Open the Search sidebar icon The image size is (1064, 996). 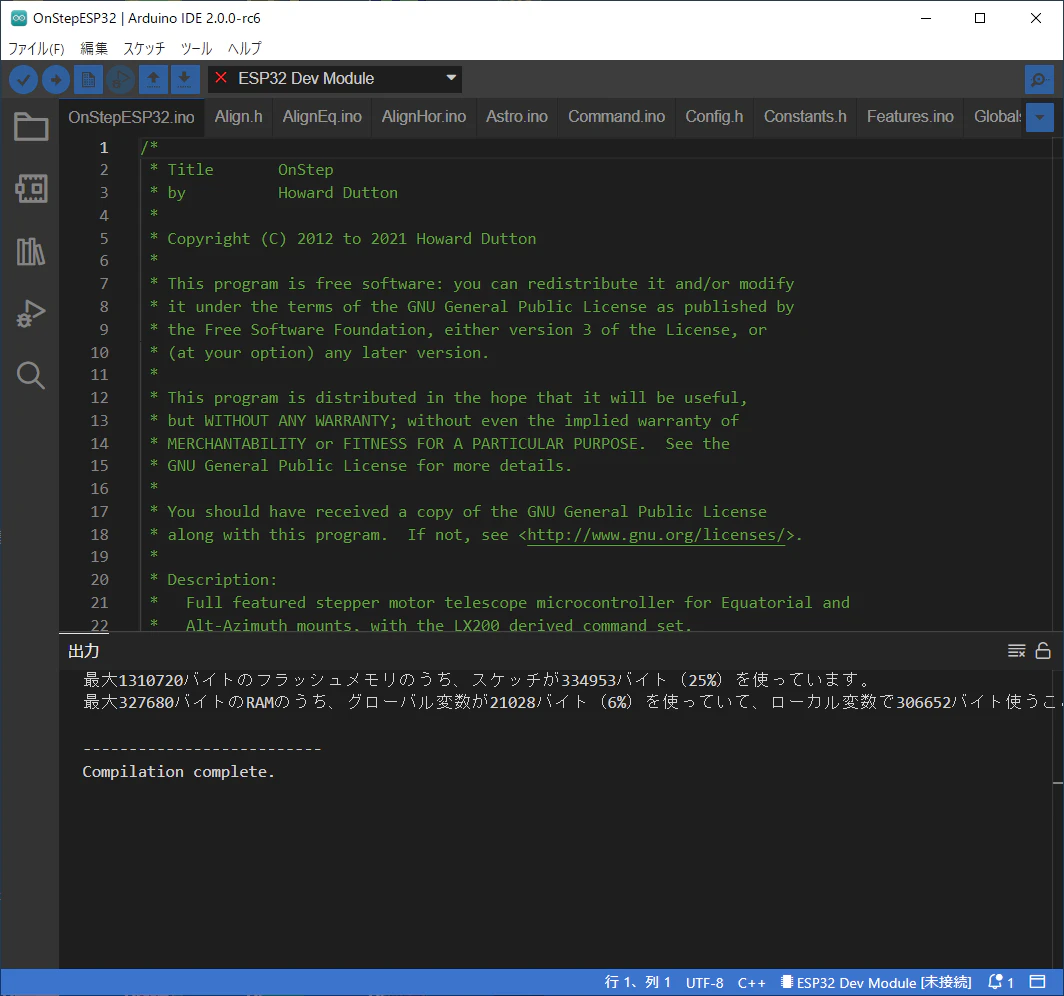tap(31, 375)
